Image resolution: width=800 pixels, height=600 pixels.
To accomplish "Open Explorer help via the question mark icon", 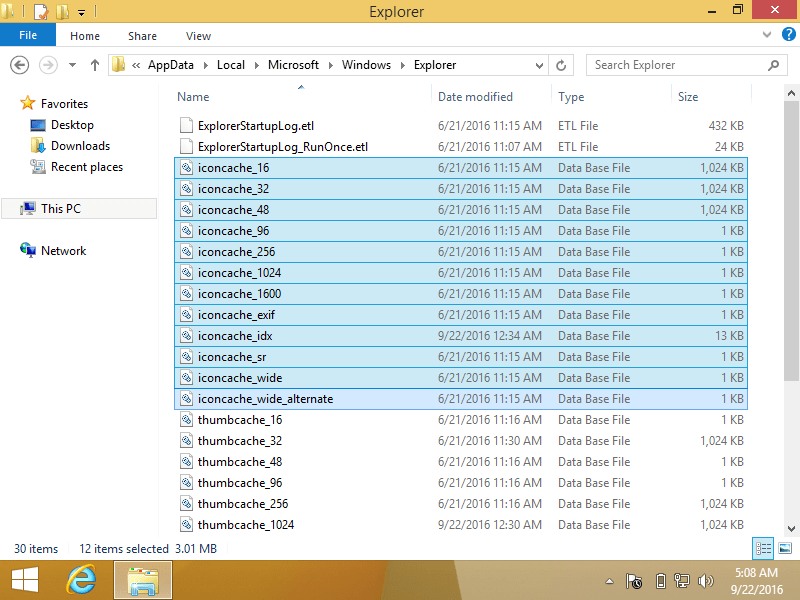I will (789, 34).
